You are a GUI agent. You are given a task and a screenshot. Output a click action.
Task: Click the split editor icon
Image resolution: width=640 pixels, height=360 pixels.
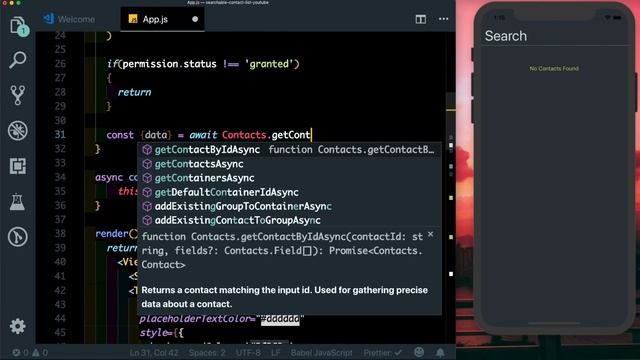click(x=420, y=19)
